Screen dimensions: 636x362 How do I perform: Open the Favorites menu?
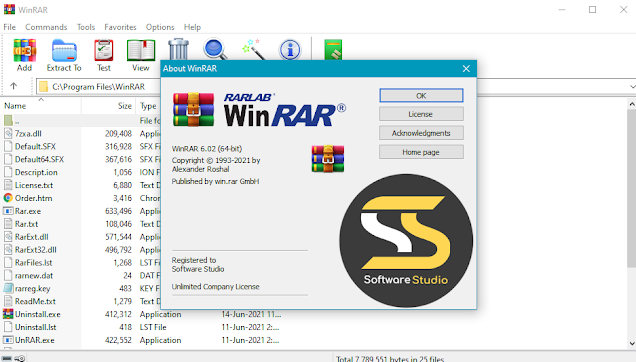[120, 27]
